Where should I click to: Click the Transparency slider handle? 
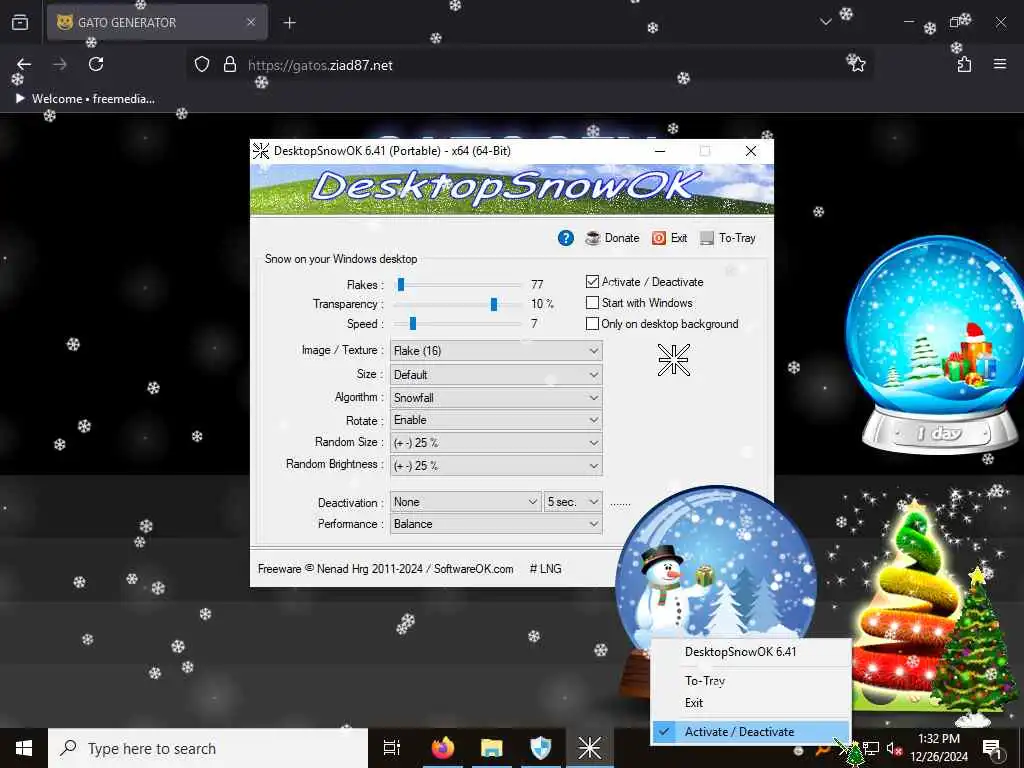click(x=494, y=304)
